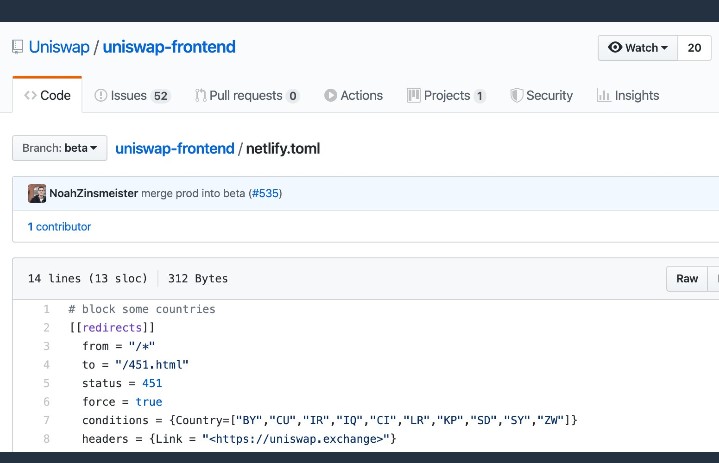Click uniswap-frontend in the file breadcrumb

coord(175,149)
